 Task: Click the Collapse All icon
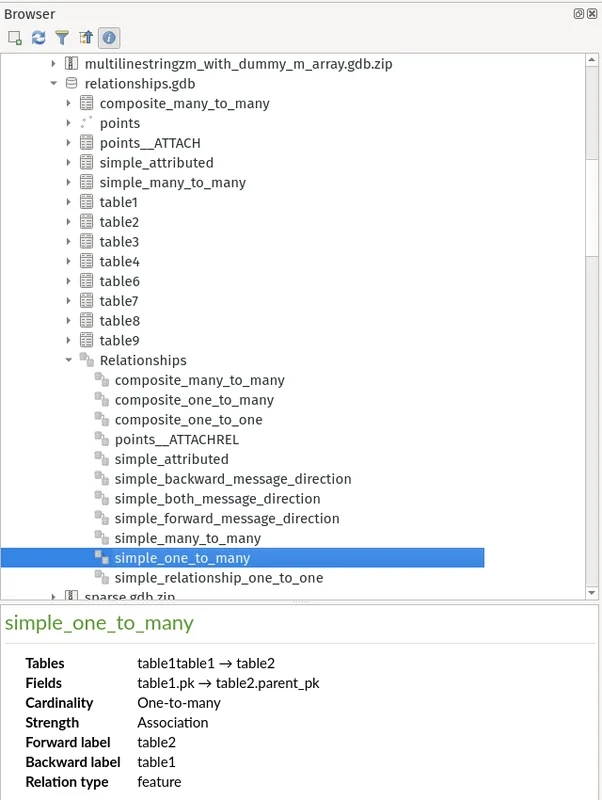tap(86, 38)
